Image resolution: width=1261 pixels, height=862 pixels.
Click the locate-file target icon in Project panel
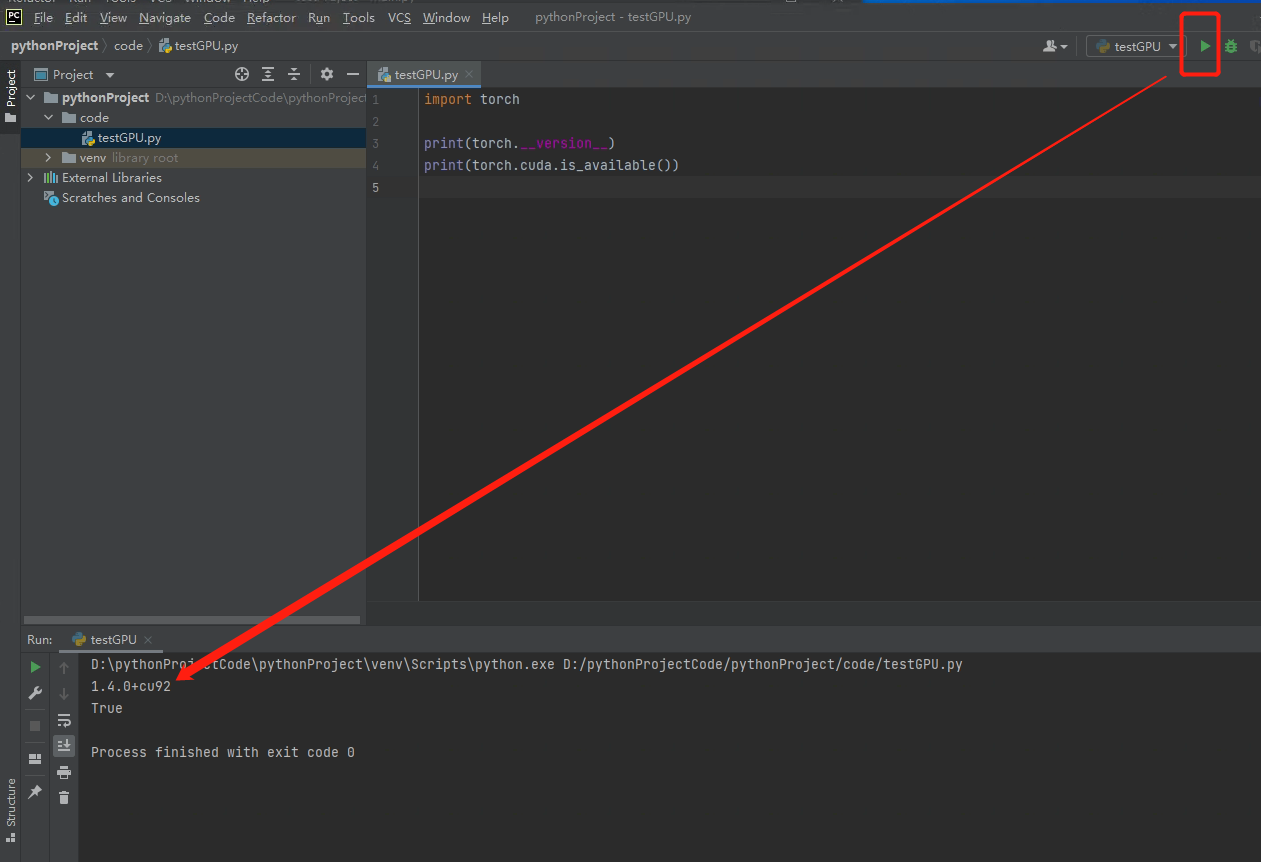click(x=241, y=74)
